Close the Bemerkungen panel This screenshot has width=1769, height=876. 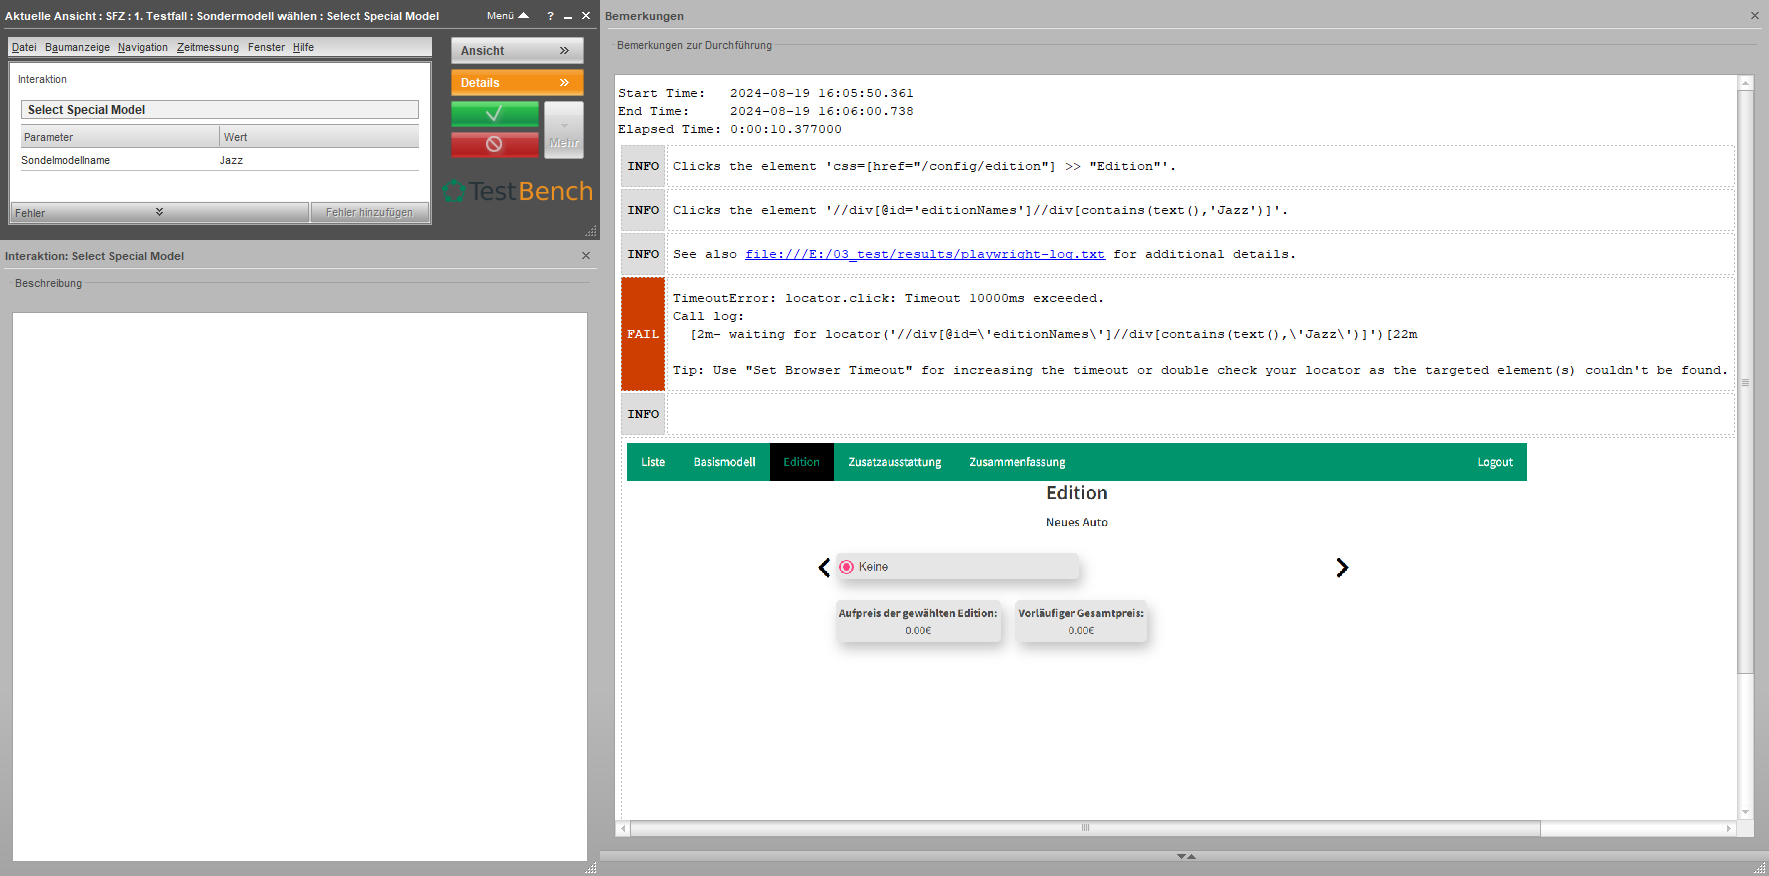[x=1755, y=16]
